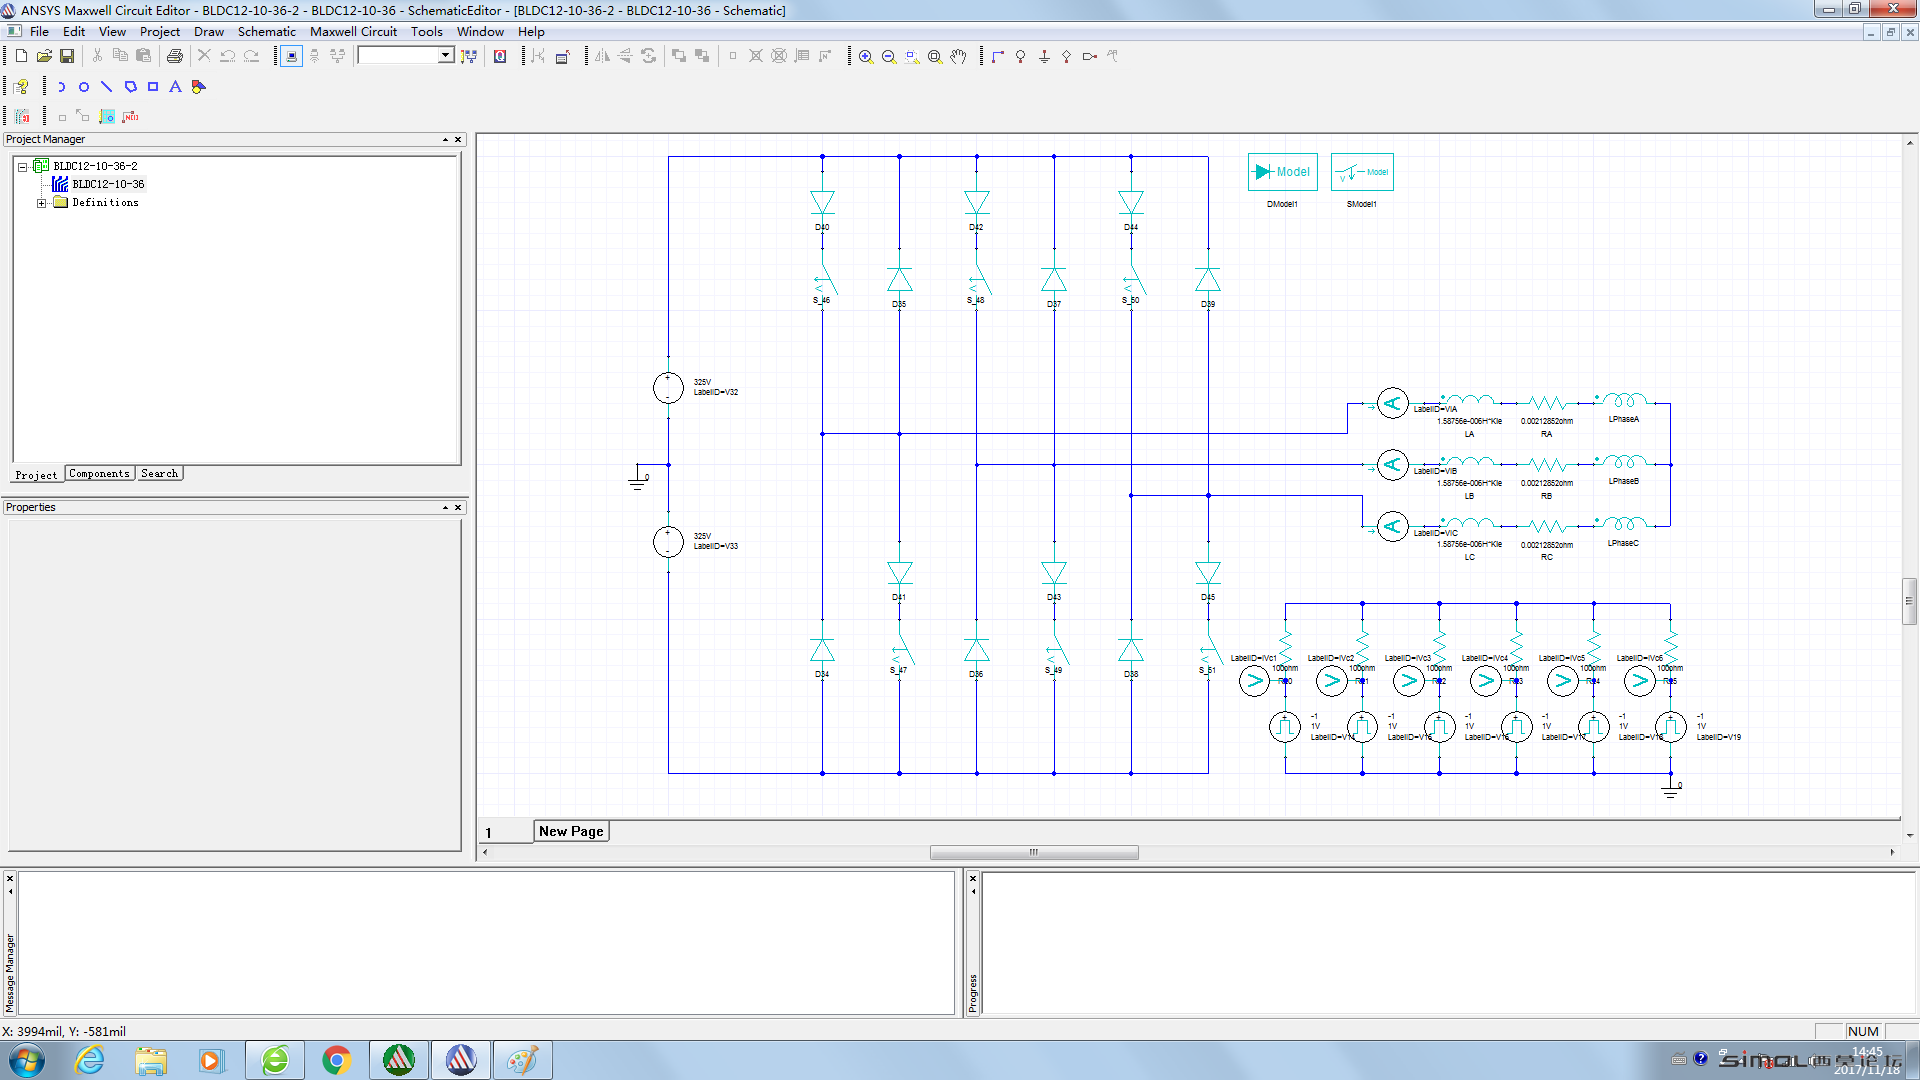Close the Project Manager panel
Screen dimensions: 1920x1080
tap(459, 140)
